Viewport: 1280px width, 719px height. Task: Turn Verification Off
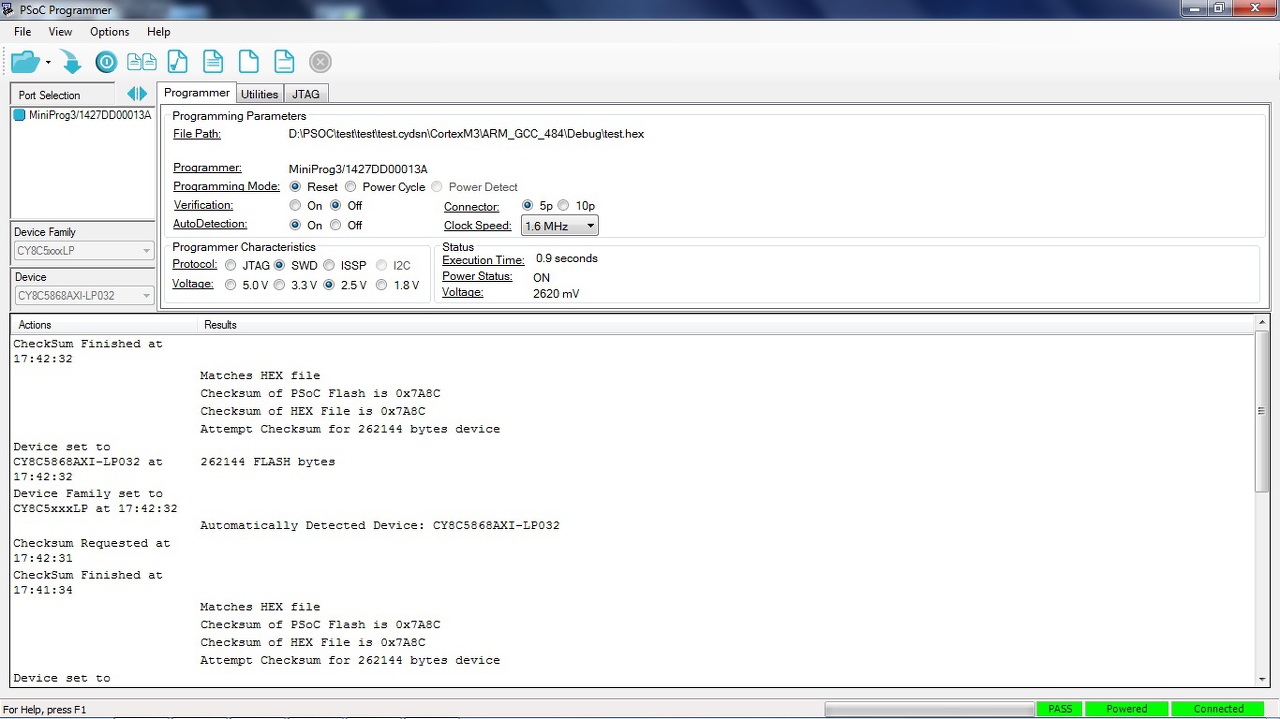(x=335, y=206)
